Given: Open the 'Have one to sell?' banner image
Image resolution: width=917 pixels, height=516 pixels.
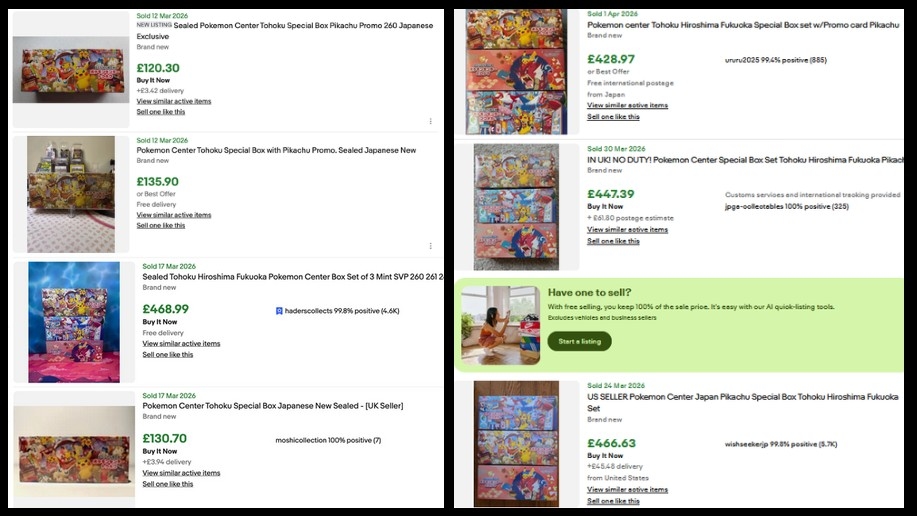Looking at the screenshot, I should pyautogui.click(x=501, y=325).
